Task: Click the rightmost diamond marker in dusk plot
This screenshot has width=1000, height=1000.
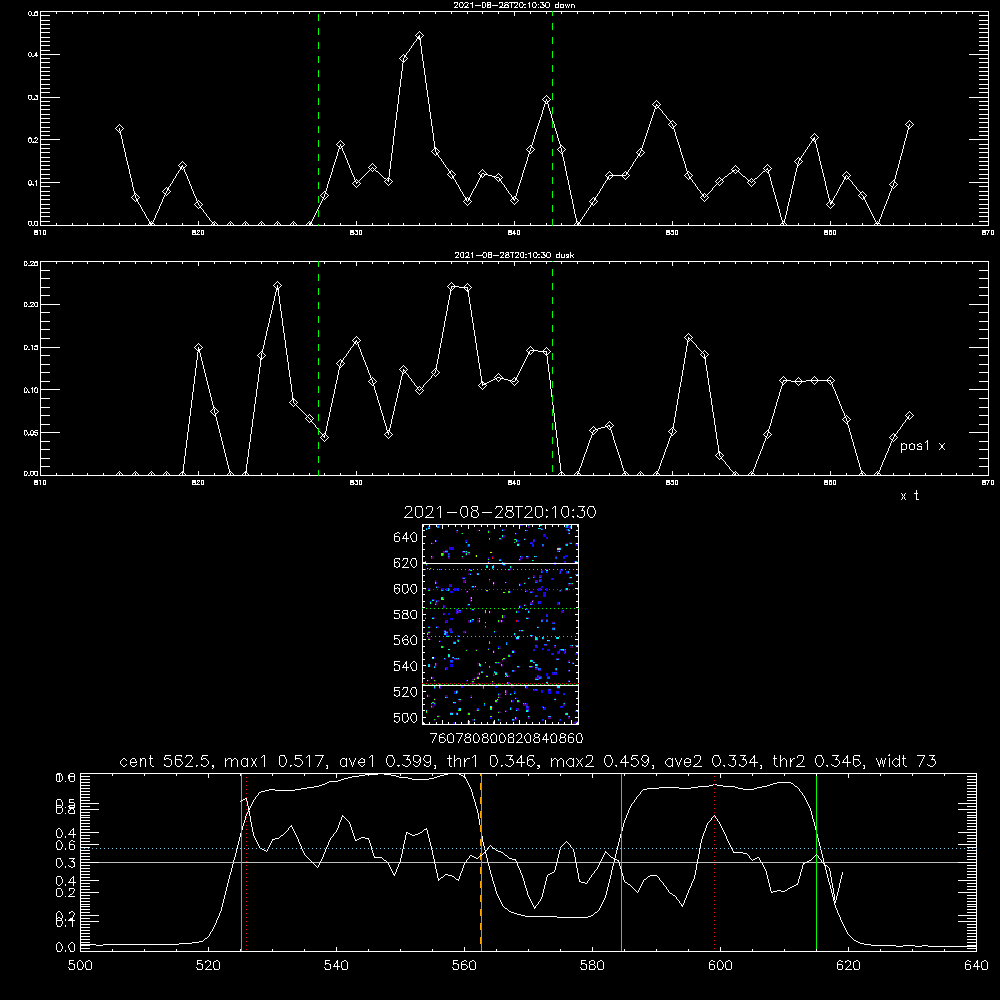Action: (x=909, y=416)
